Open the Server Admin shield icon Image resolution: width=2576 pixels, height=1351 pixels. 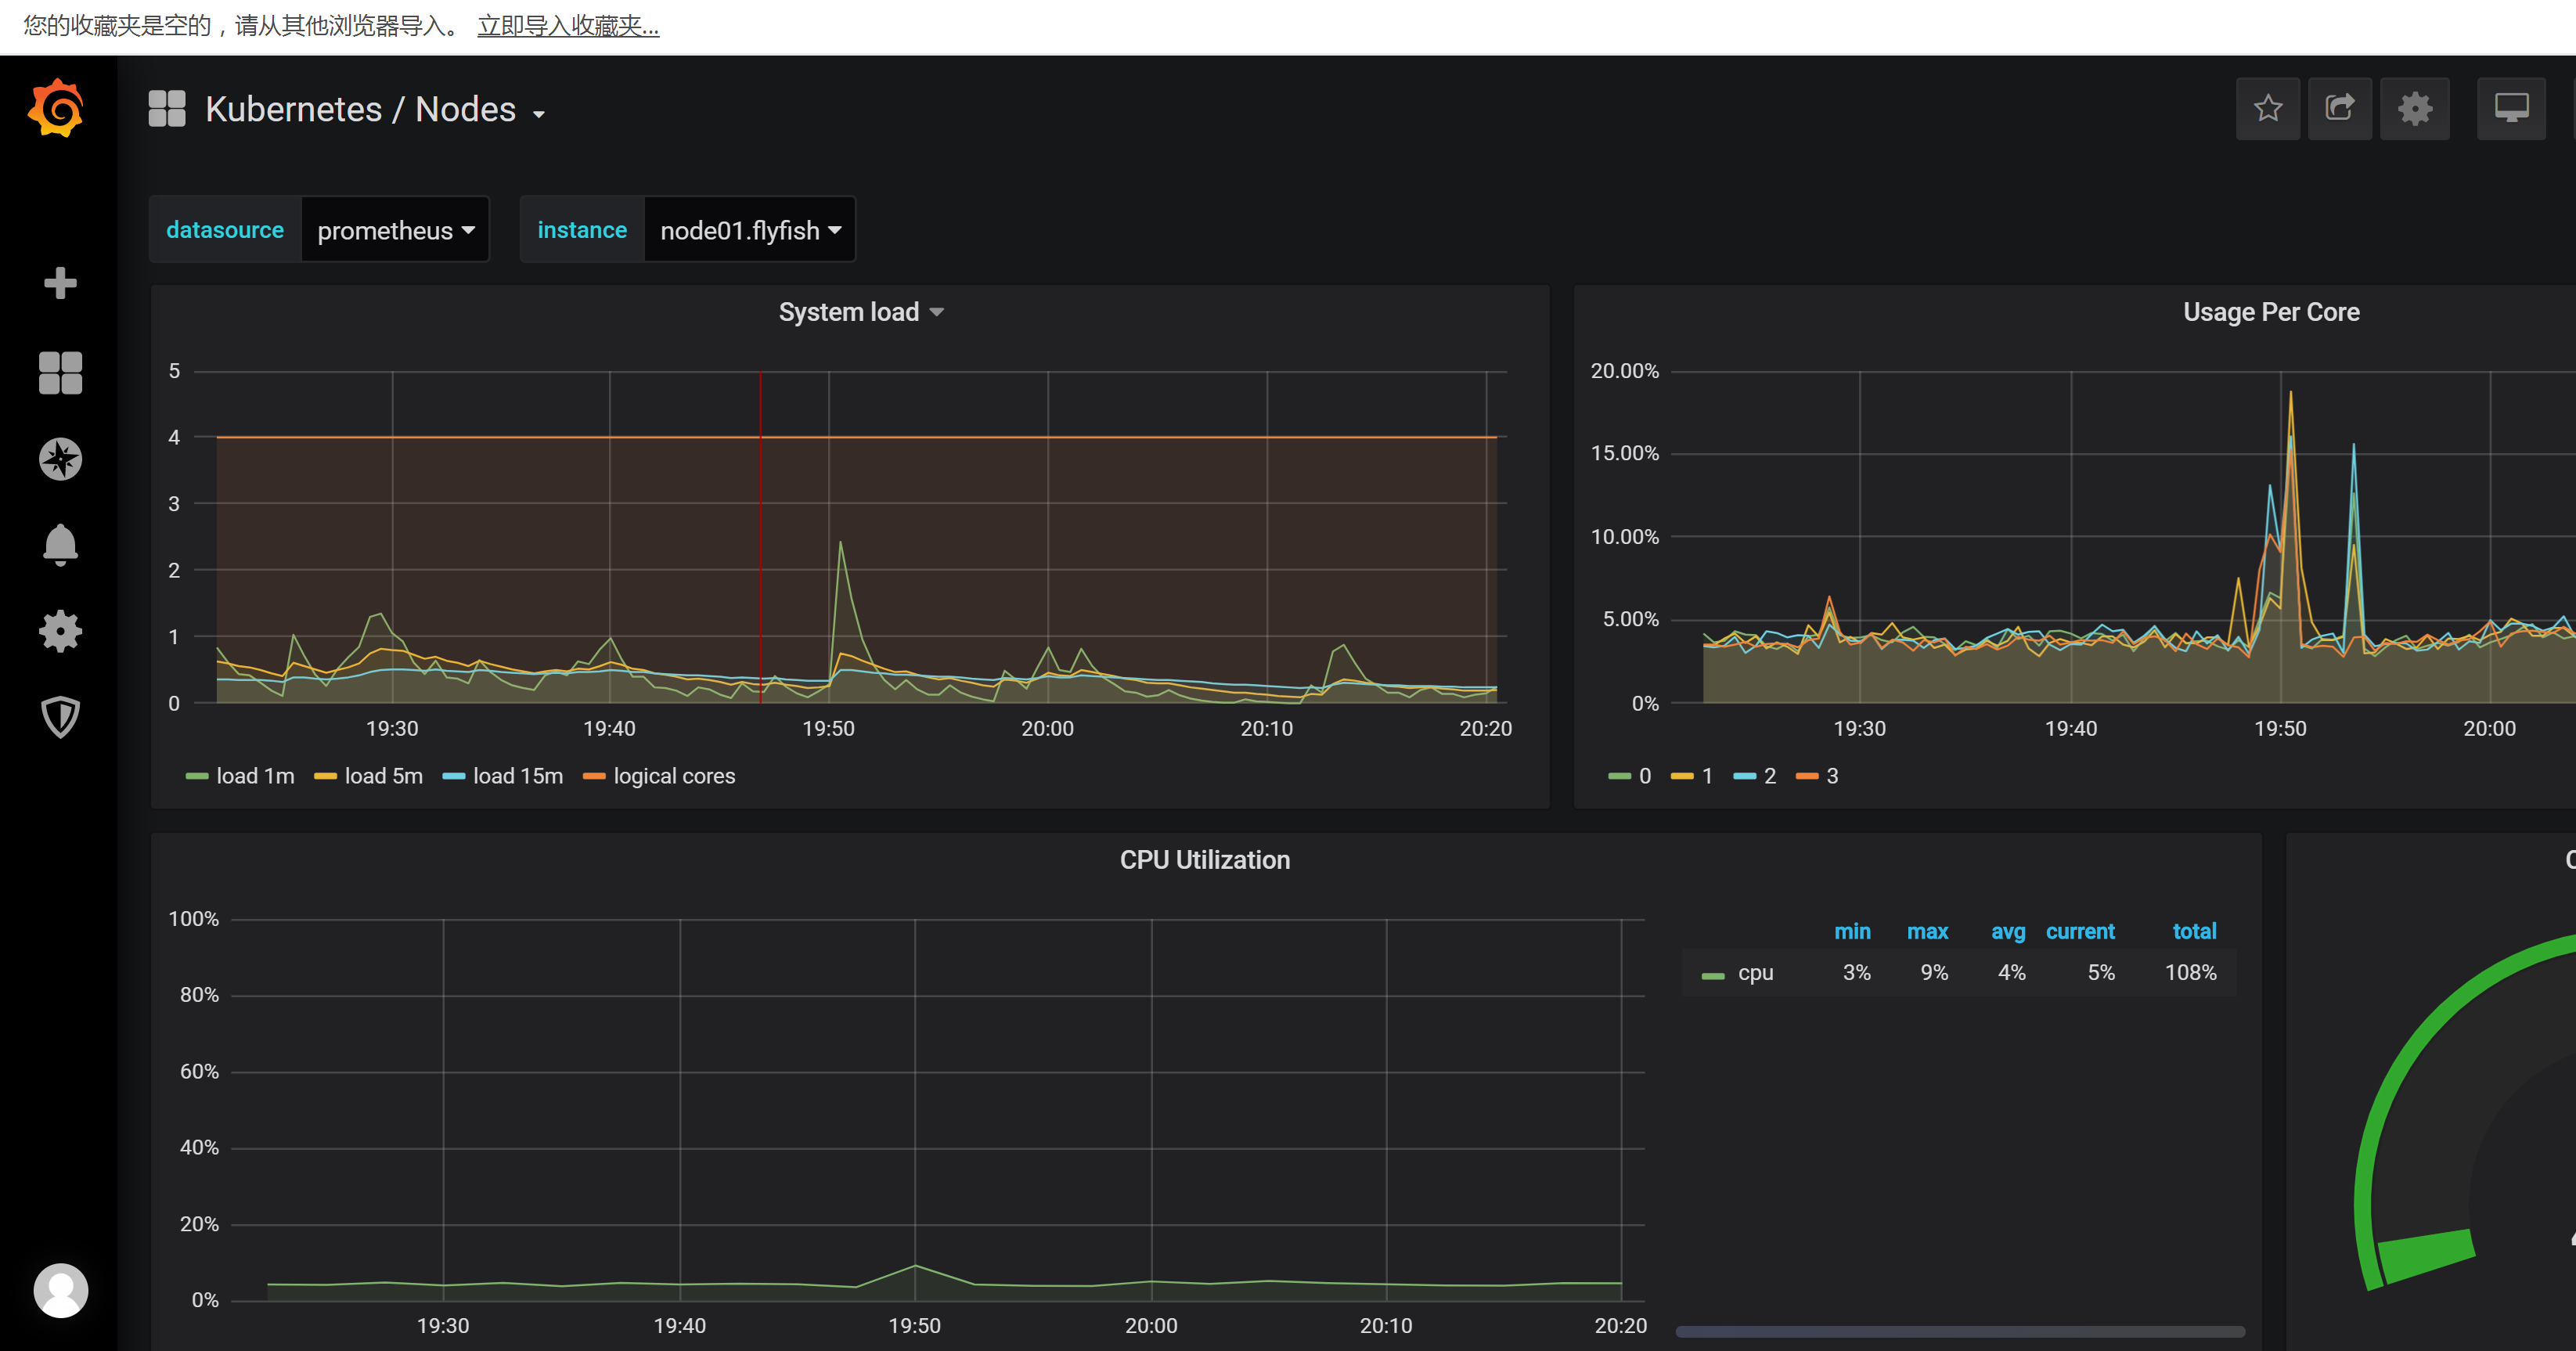click(x=60, y=717)
